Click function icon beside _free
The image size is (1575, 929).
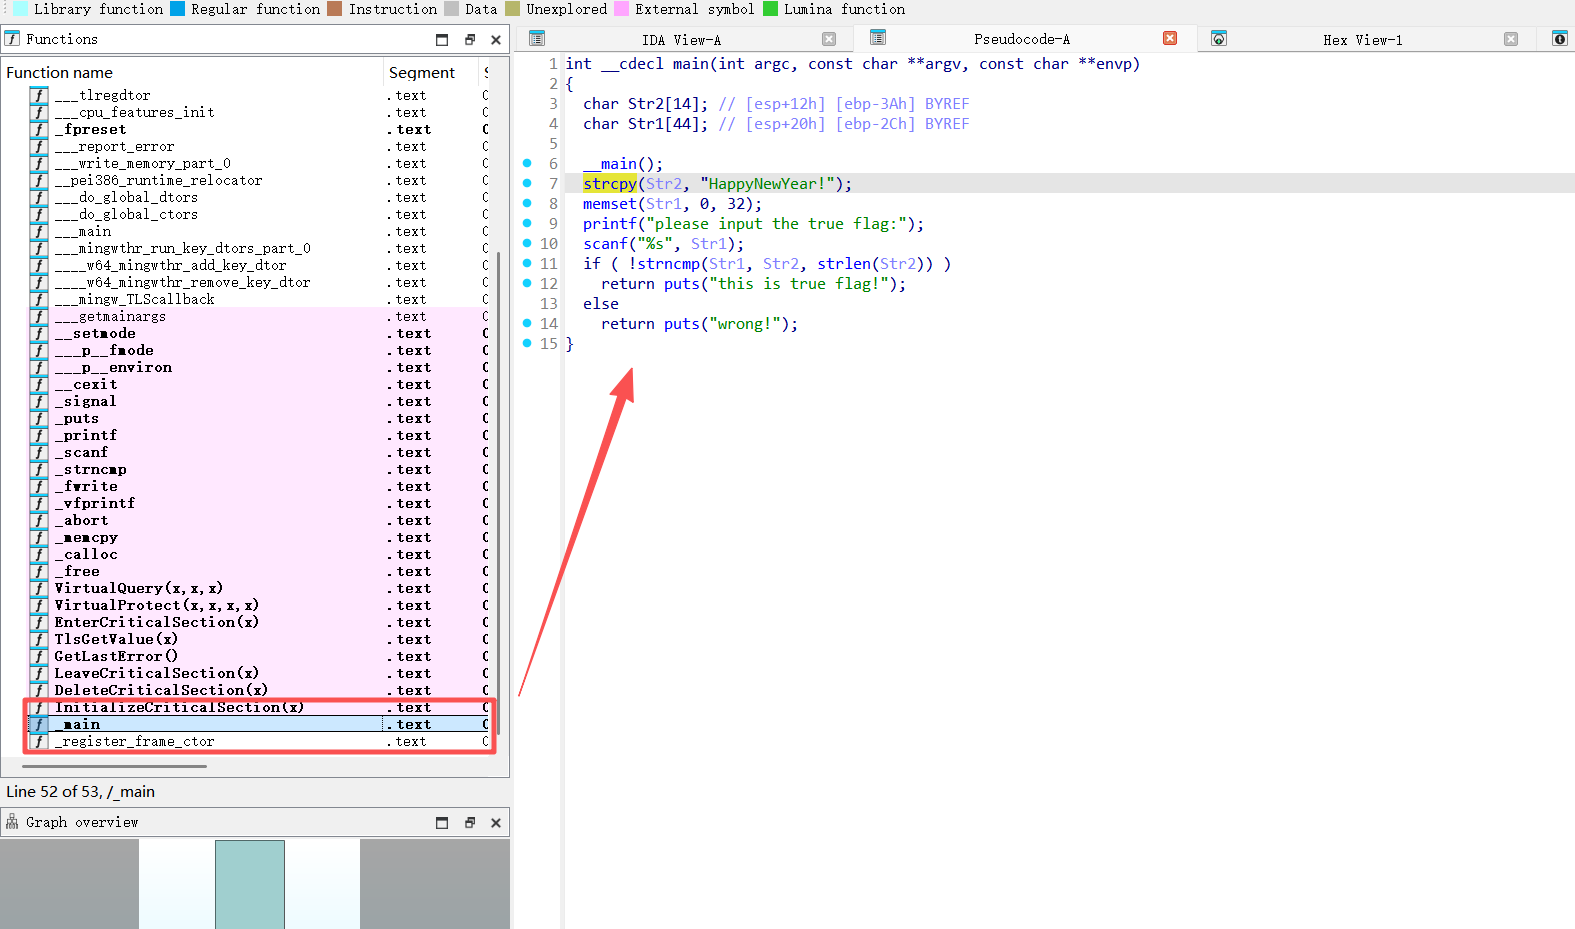point(38,571)
